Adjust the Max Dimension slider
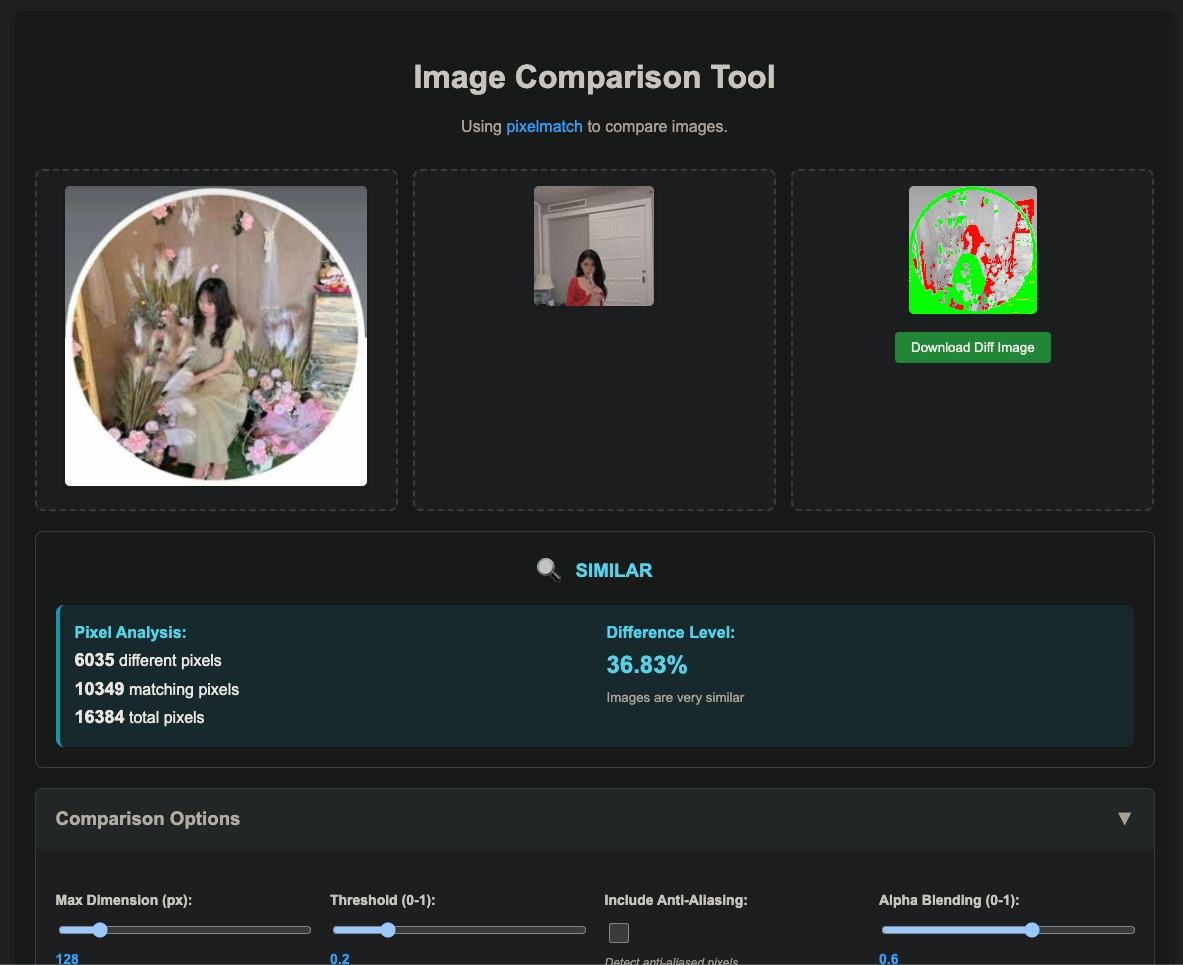 tap(184, 930)
